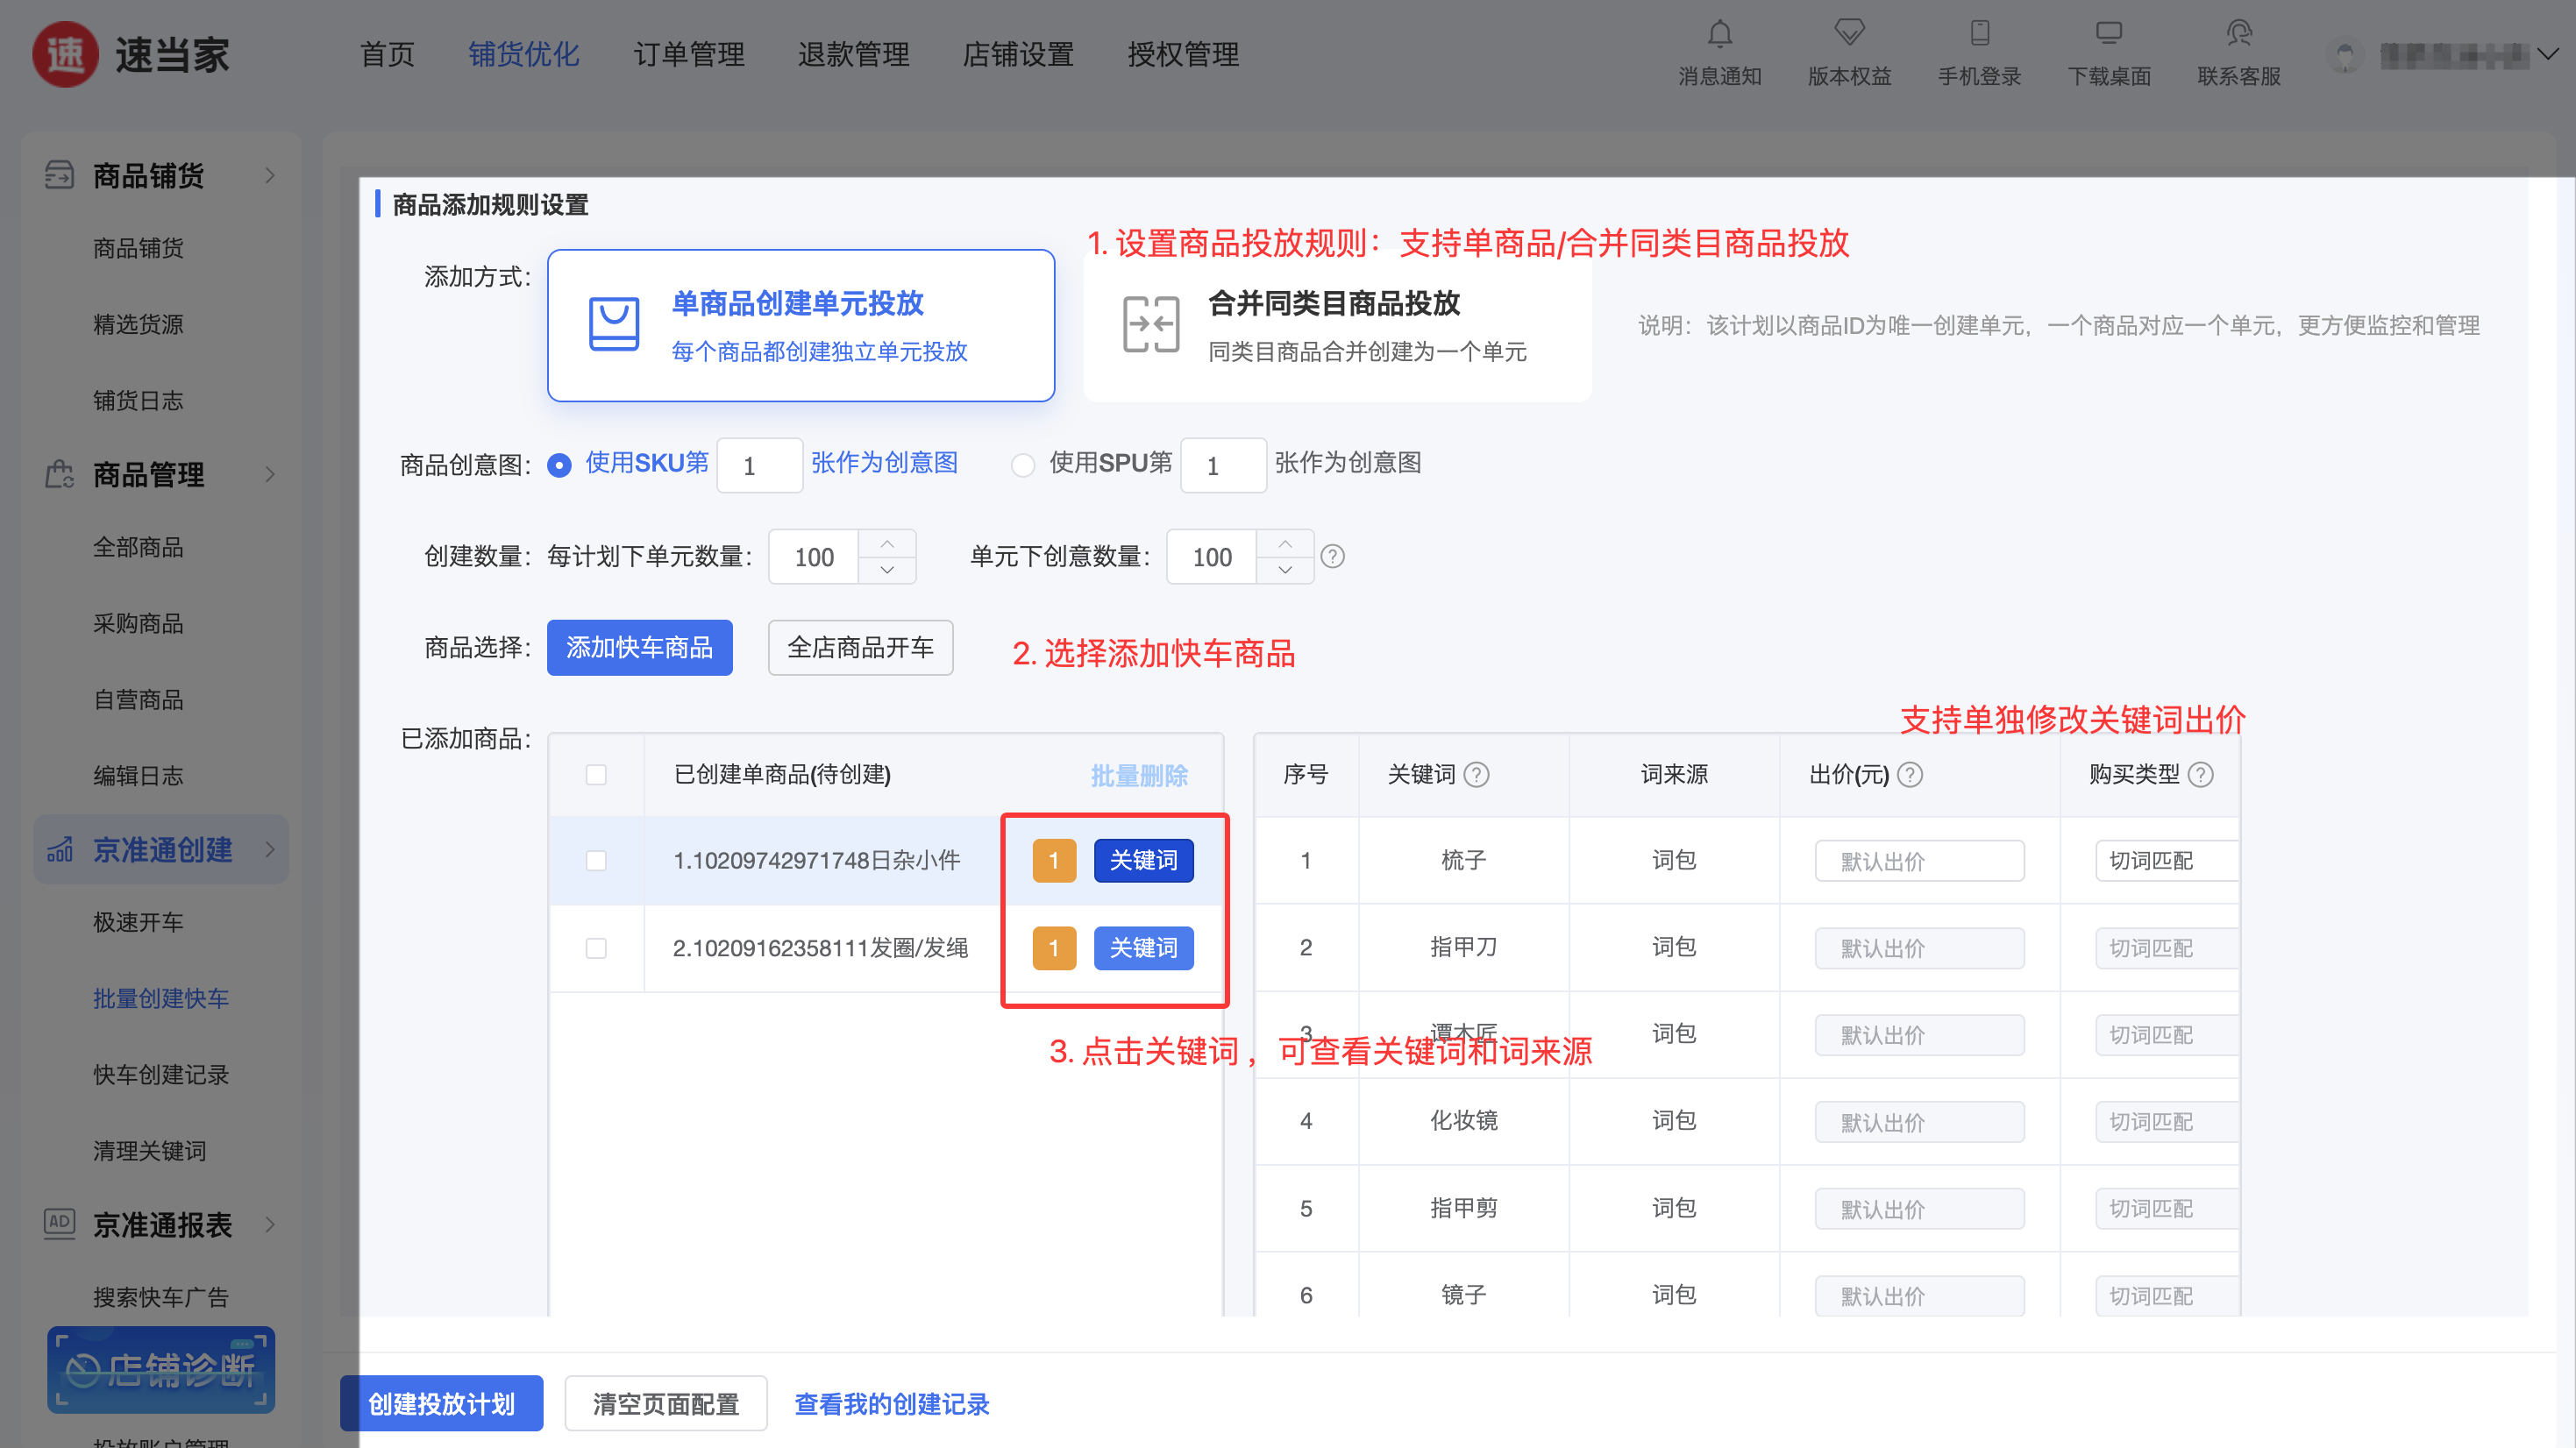The width and height of the screenshot is (2576, 1448).
Task: Click help icon beside 出价(元) header
Action: tap(1910, 774)
